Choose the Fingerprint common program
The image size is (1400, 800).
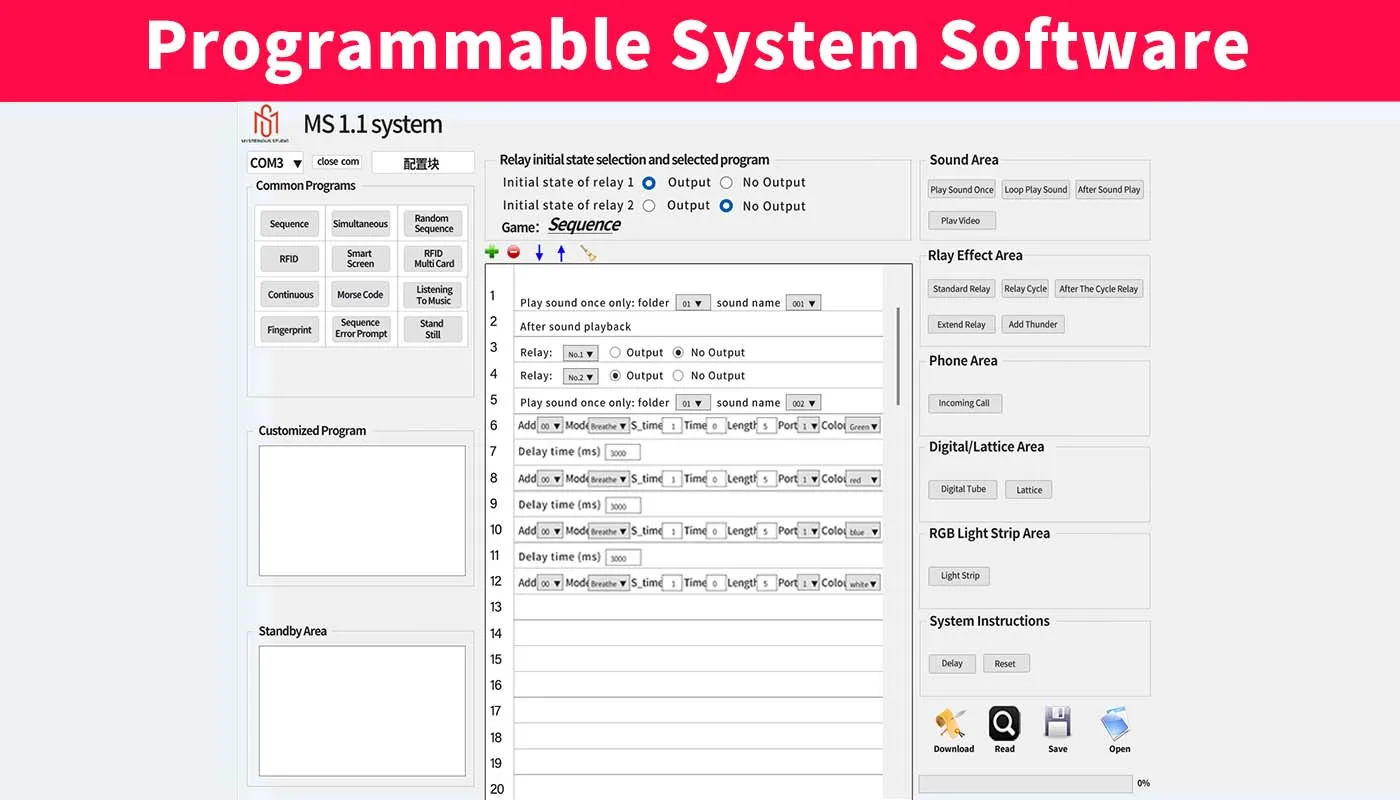click(x=289, y=330)
